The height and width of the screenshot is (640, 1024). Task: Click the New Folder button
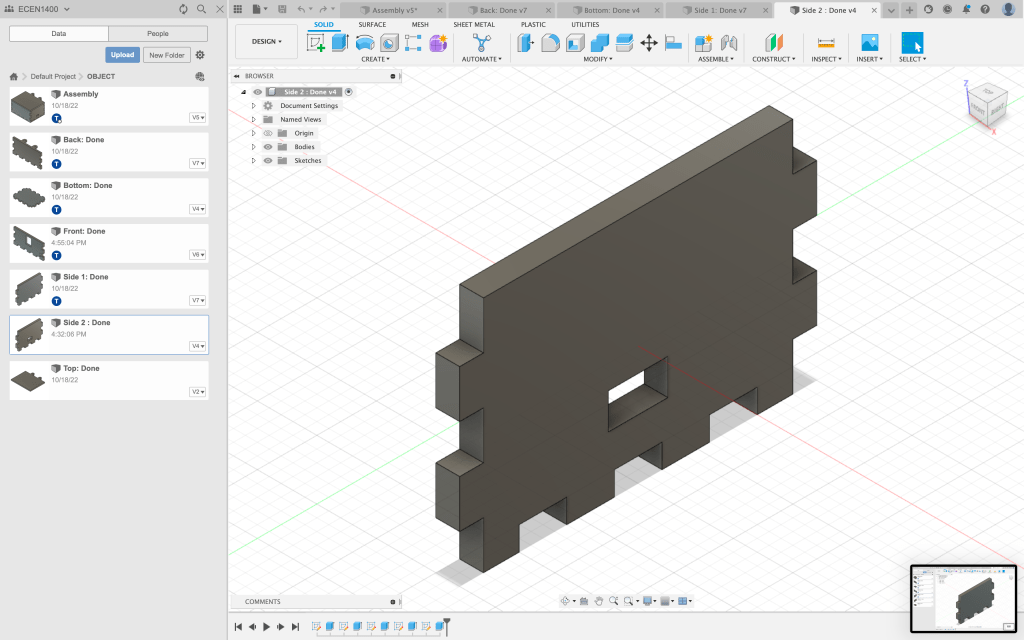coord(167,55)
